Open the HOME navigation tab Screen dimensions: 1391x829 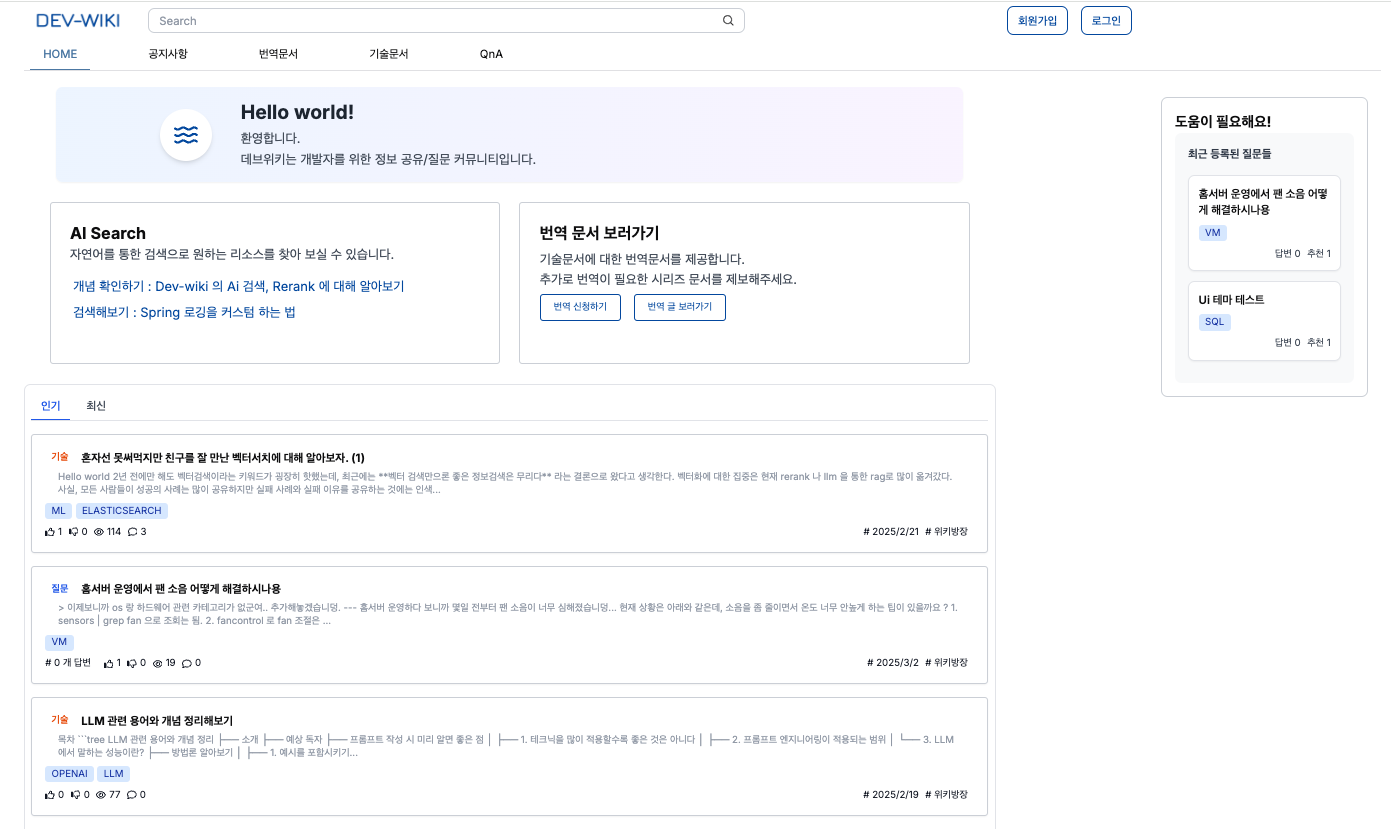[x=60, y=54]
